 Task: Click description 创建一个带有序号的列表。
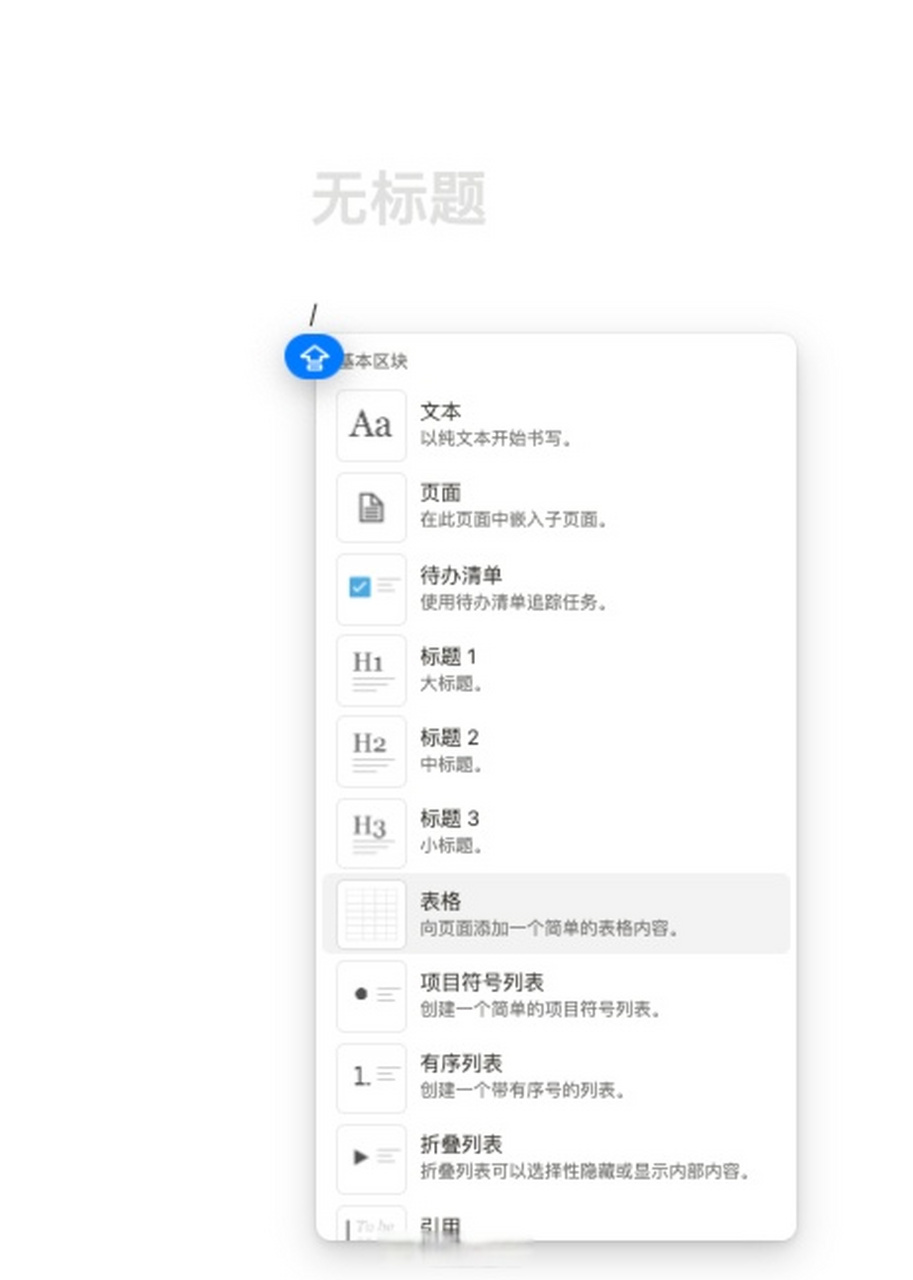[523, 1091]
